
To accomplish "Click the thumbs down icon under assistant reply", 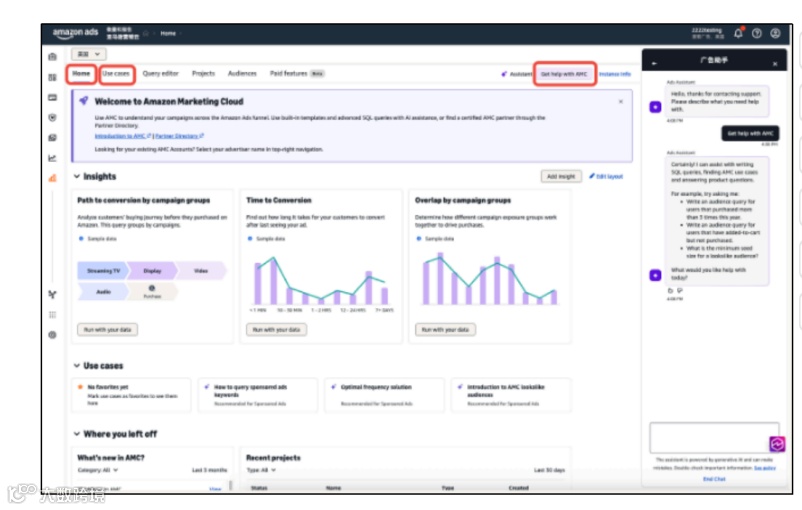I will (x=680, y=291).
